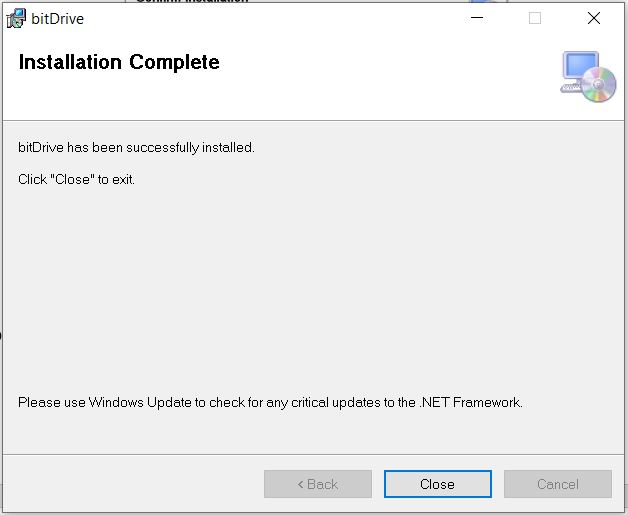The image size is (628, 515).
Task: Click the Installation Complete heading
Action: tap(119, 62)
